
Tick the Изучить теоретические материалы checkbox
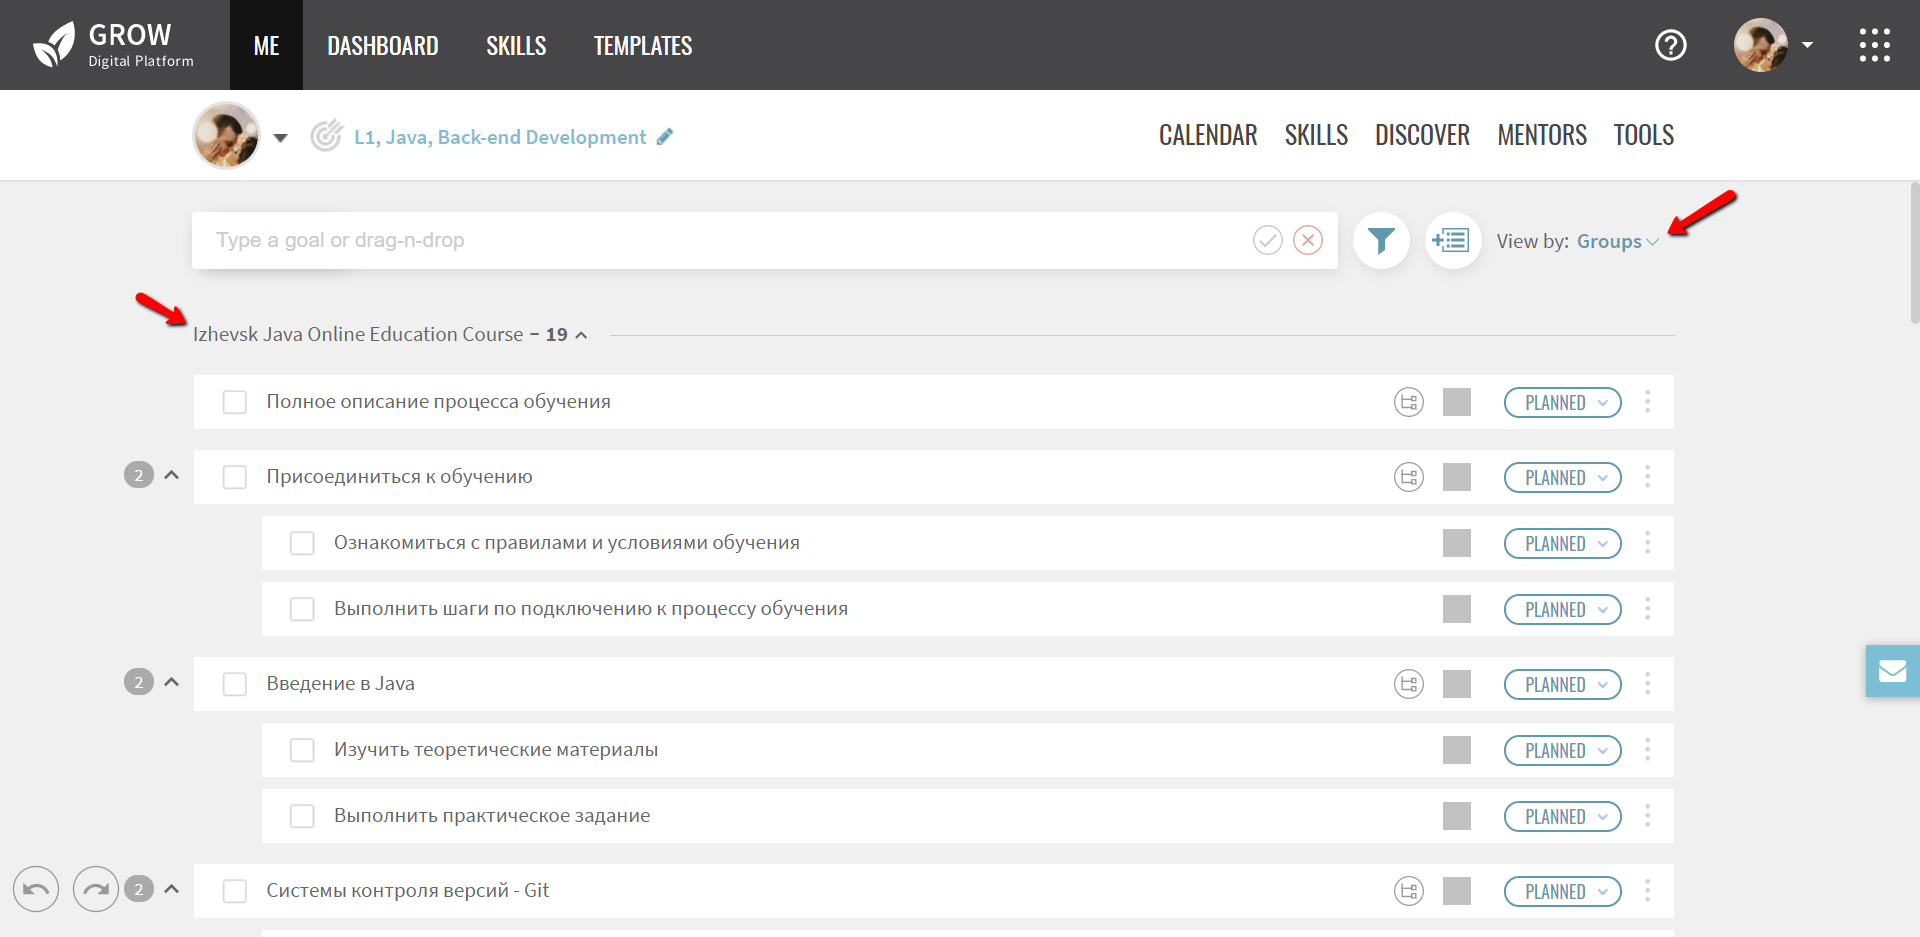[x=302, y=750]
